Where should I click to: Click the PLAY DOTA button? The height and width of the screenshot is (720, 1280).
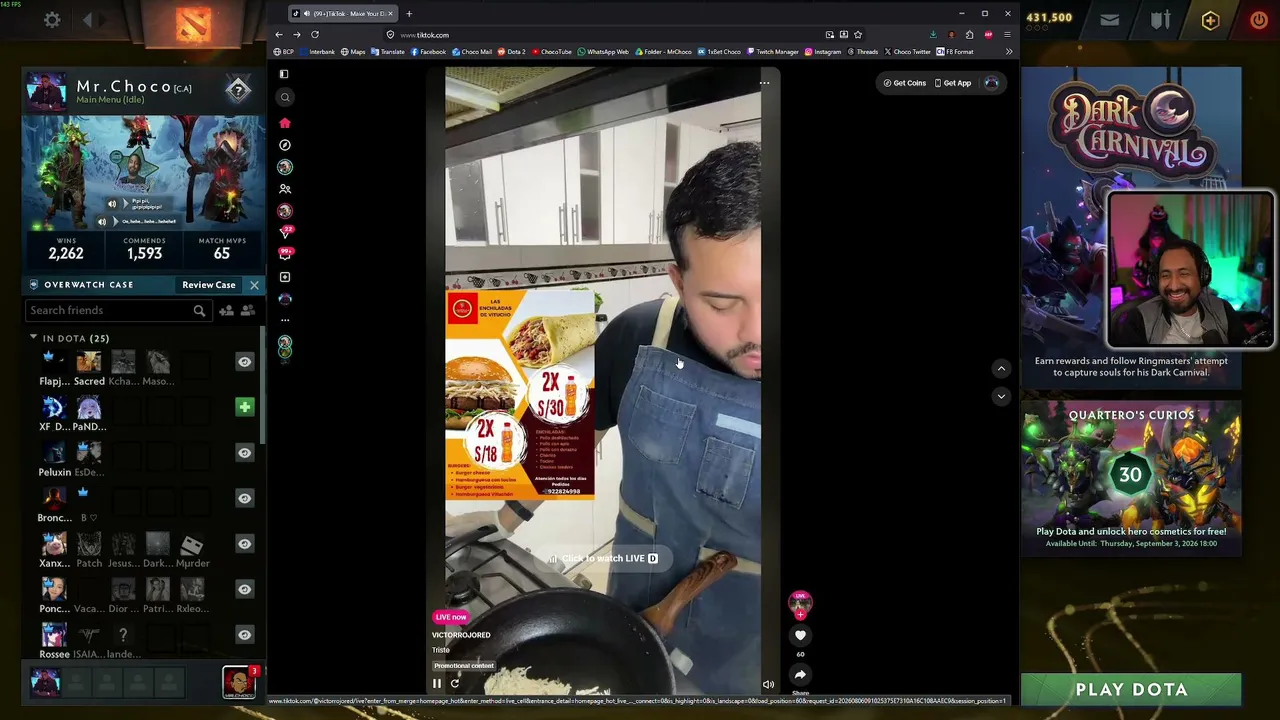(x=1131, y=689)
